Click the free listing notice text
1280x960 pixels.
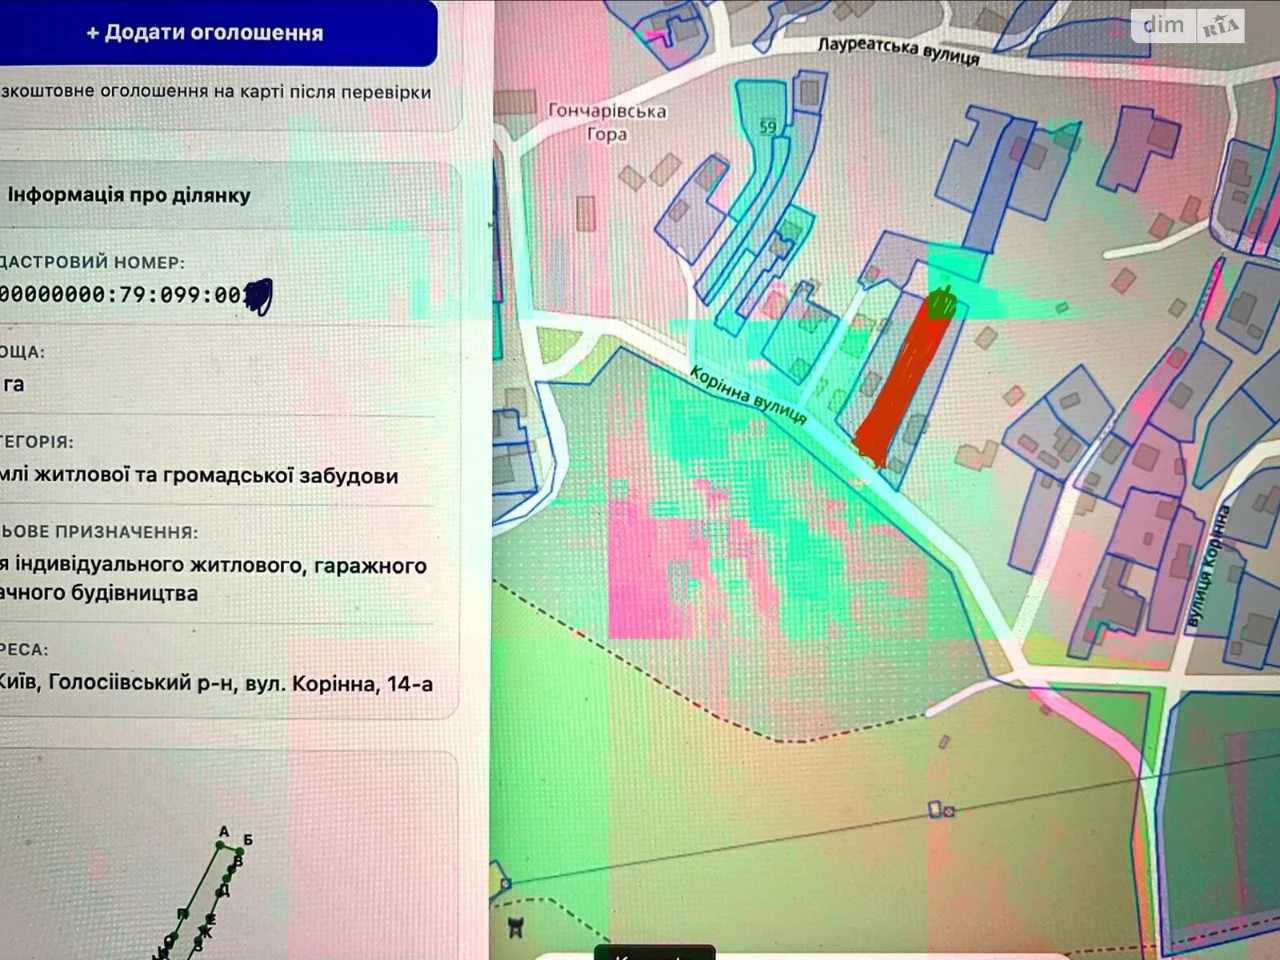coord(216,92)
